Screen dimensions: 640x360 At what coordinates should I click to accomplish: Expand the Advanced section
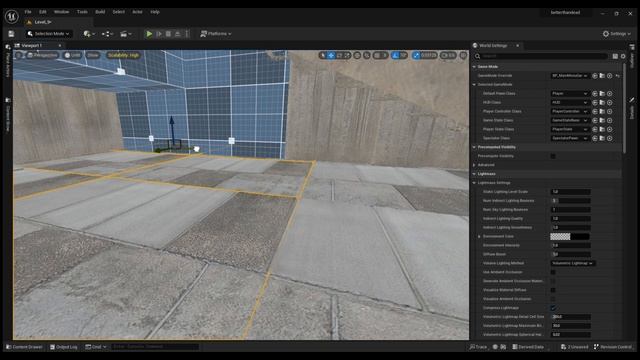[474, 165]
